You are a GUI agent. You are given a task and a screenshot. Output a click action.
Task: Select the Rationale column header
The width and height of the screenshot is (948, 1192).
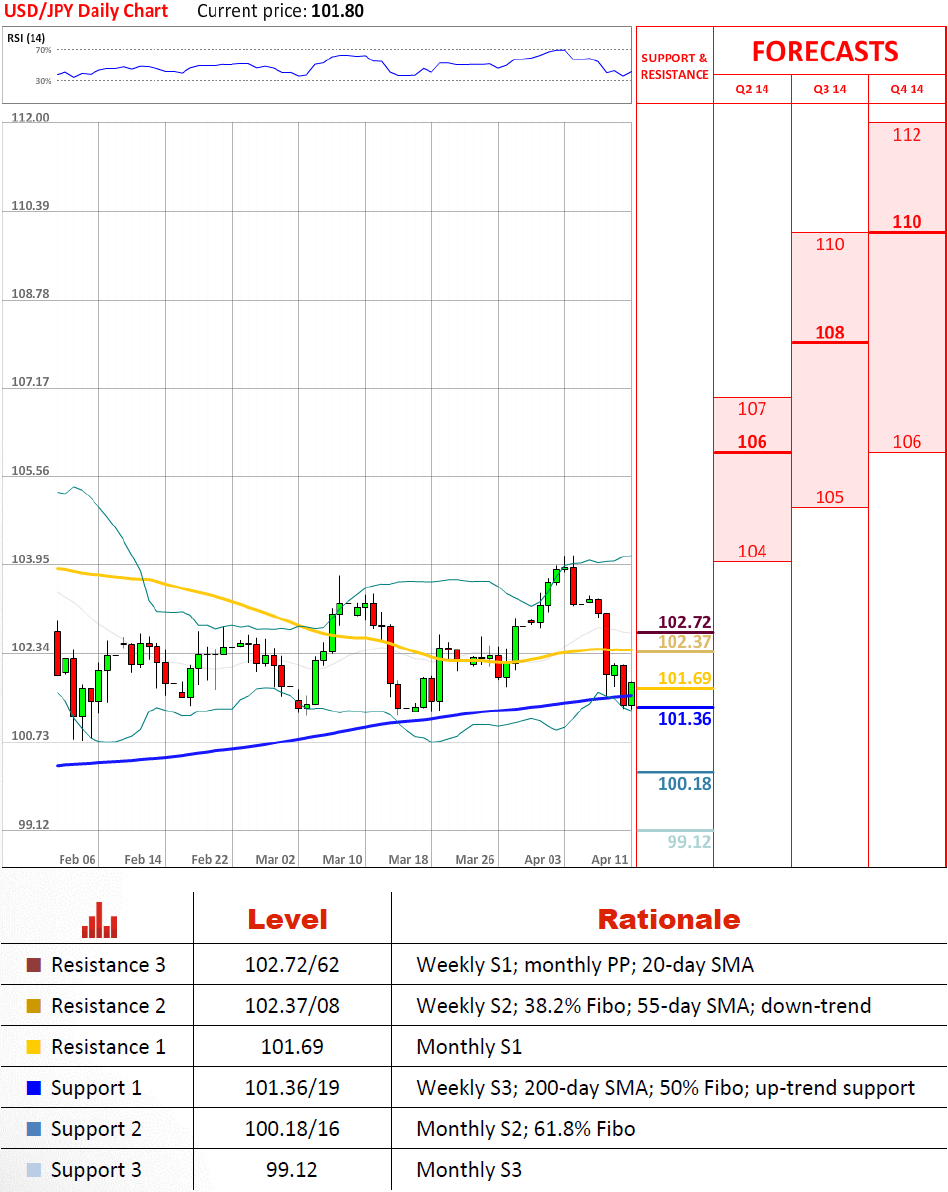click(668, 920)
